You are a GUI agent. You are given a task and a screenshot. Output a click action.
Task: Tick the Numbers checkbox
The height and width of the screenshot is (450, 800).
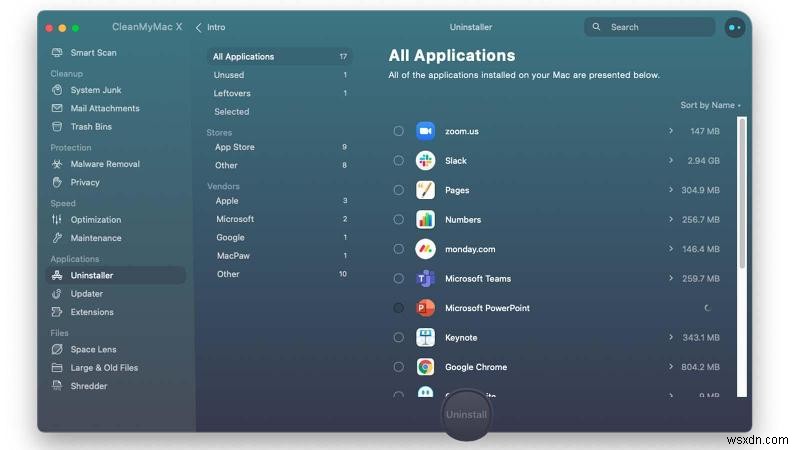398,219
